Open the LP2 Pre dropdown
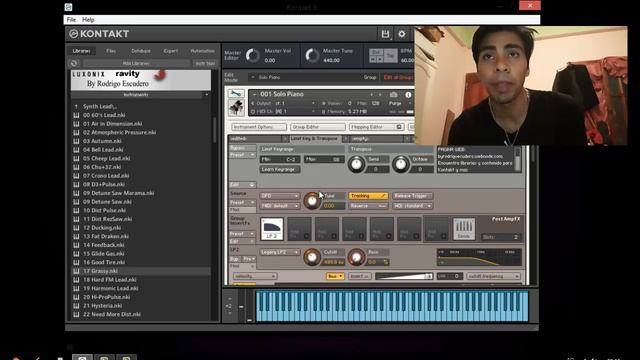 [x=249, y=259]
